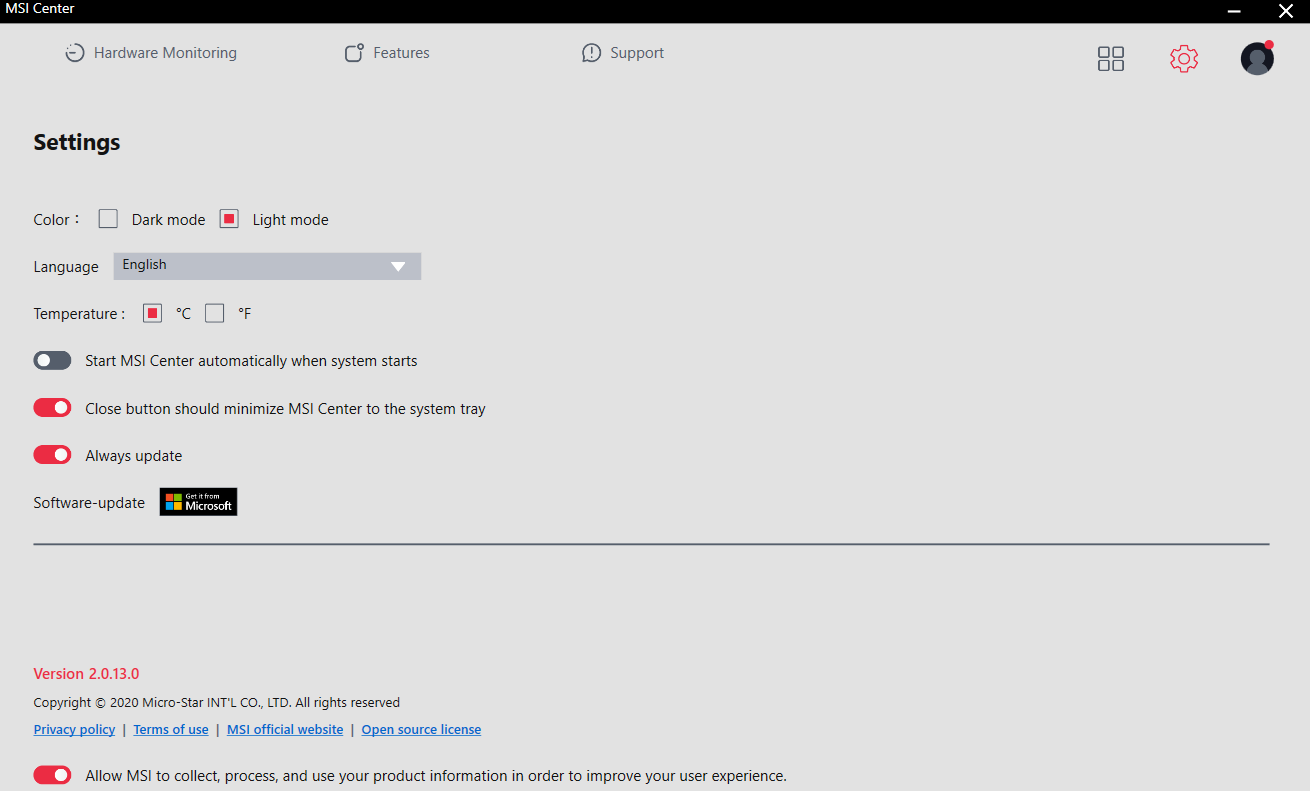This screenshot has width=1310, height=791.
Task: Open the Language dropdown
Action: (267, 266)
